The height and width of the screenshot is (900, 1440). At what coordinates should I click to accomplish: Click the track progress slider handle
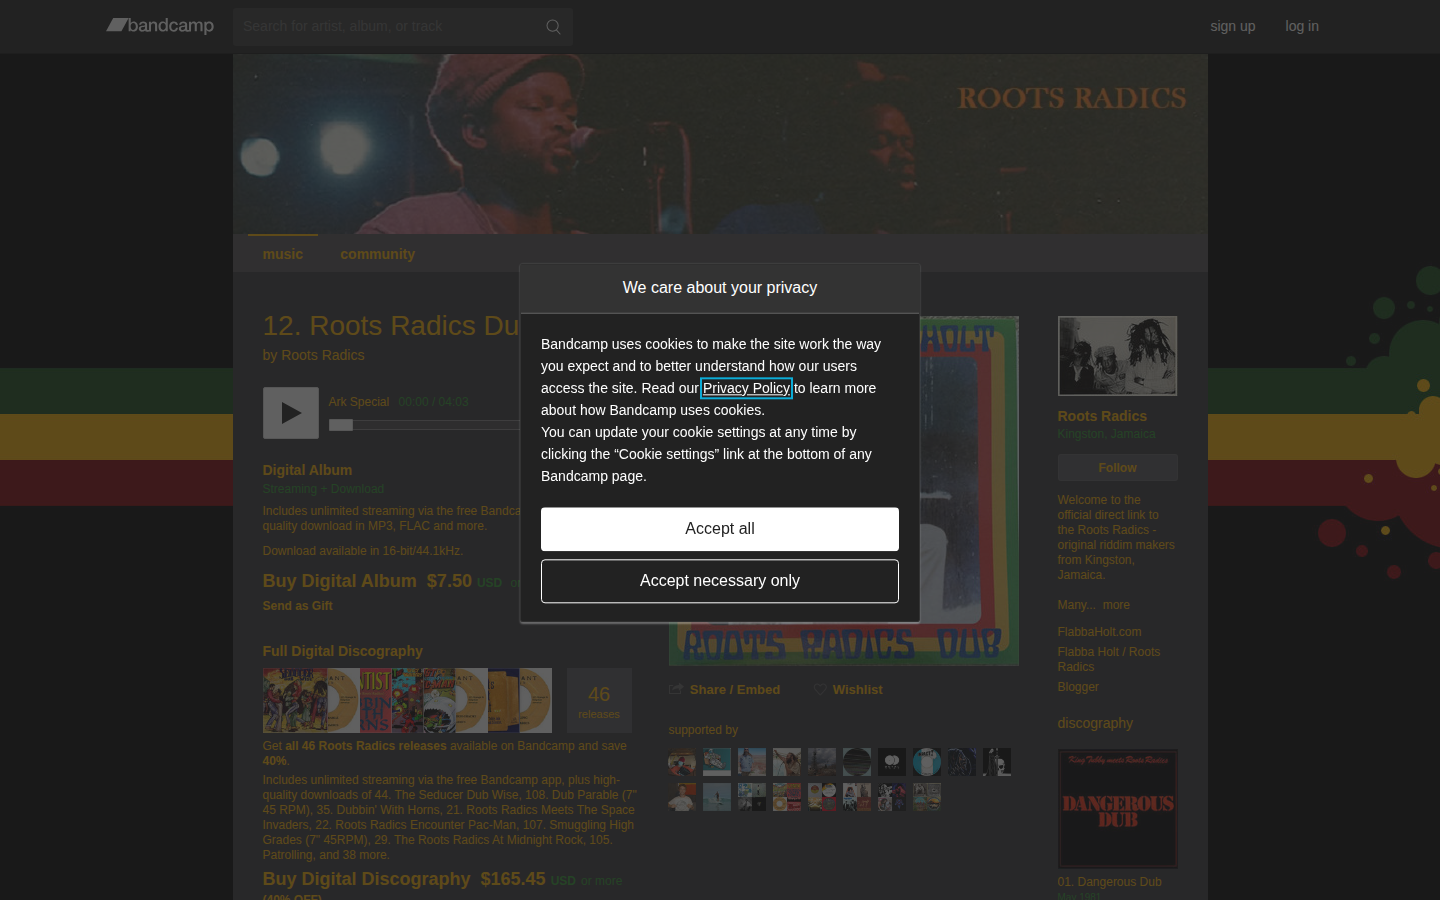point(341,425)
